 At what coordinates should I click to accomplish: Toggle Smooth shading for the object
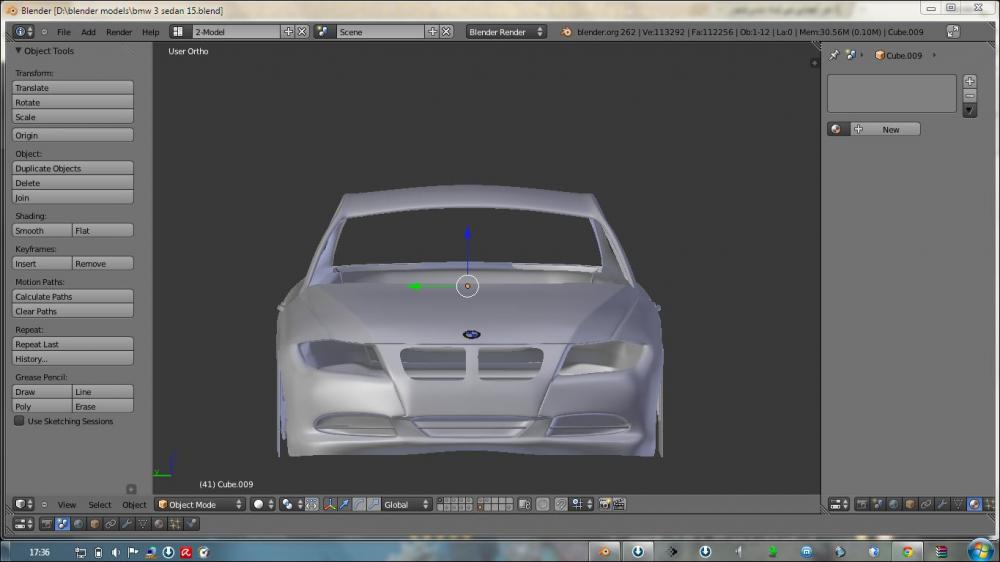click(x=42, y=231)
